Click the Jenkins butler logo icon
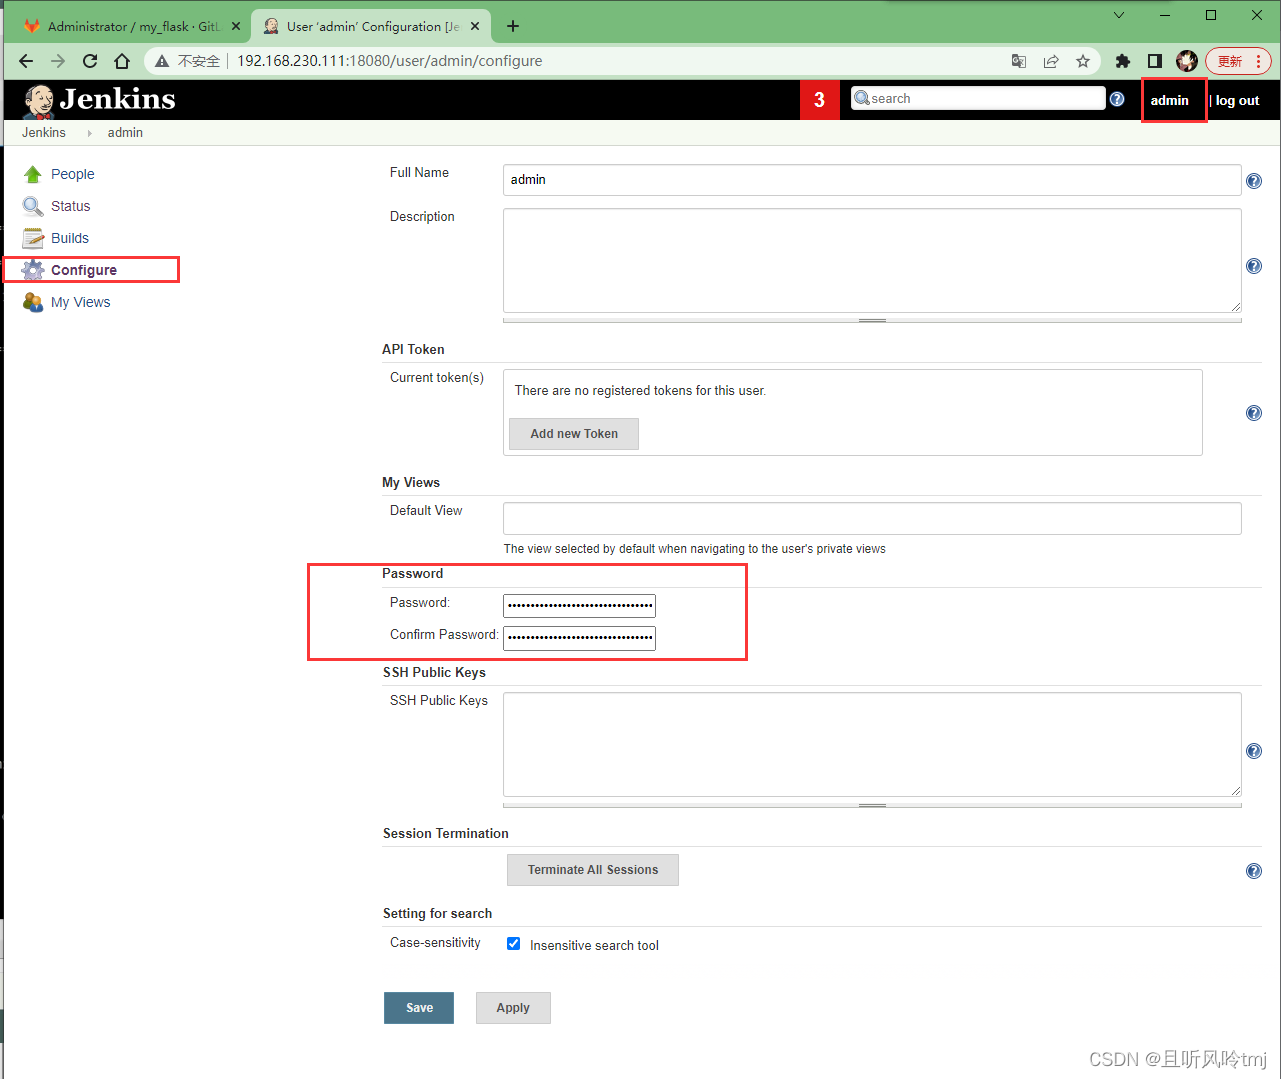Screen dimensions: 1281x1079 (39, 100)
